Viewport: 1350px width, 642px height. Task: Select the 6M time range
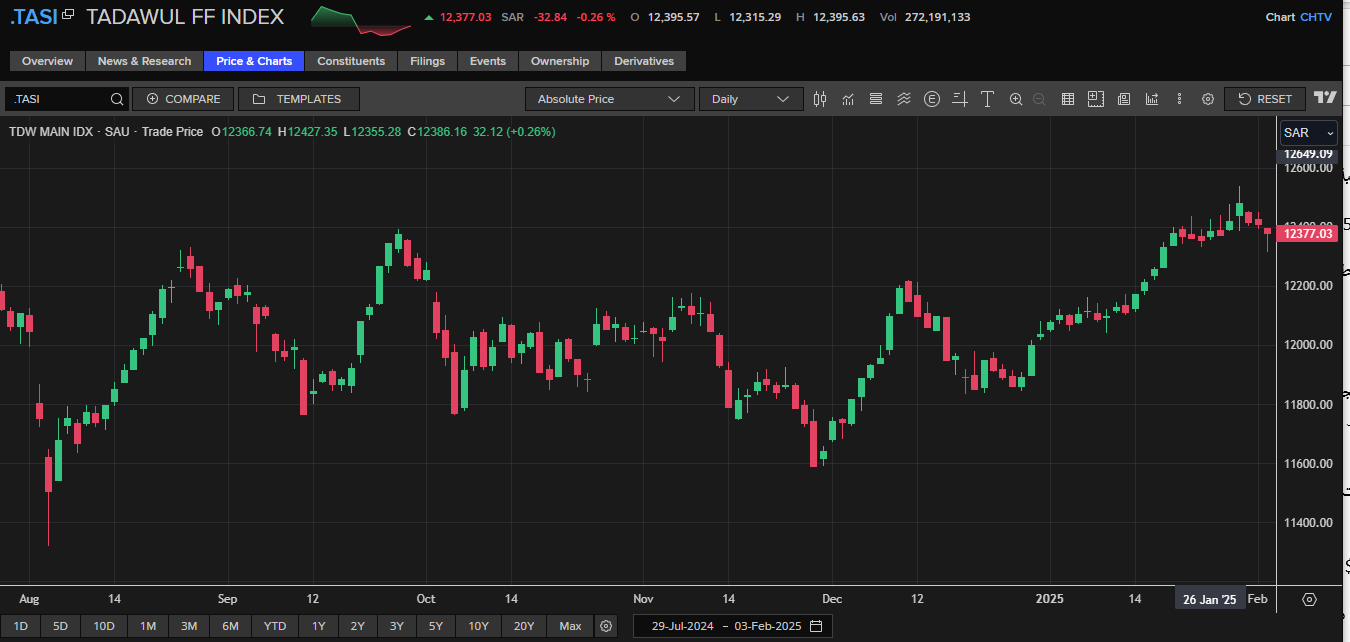pos(230,626)
